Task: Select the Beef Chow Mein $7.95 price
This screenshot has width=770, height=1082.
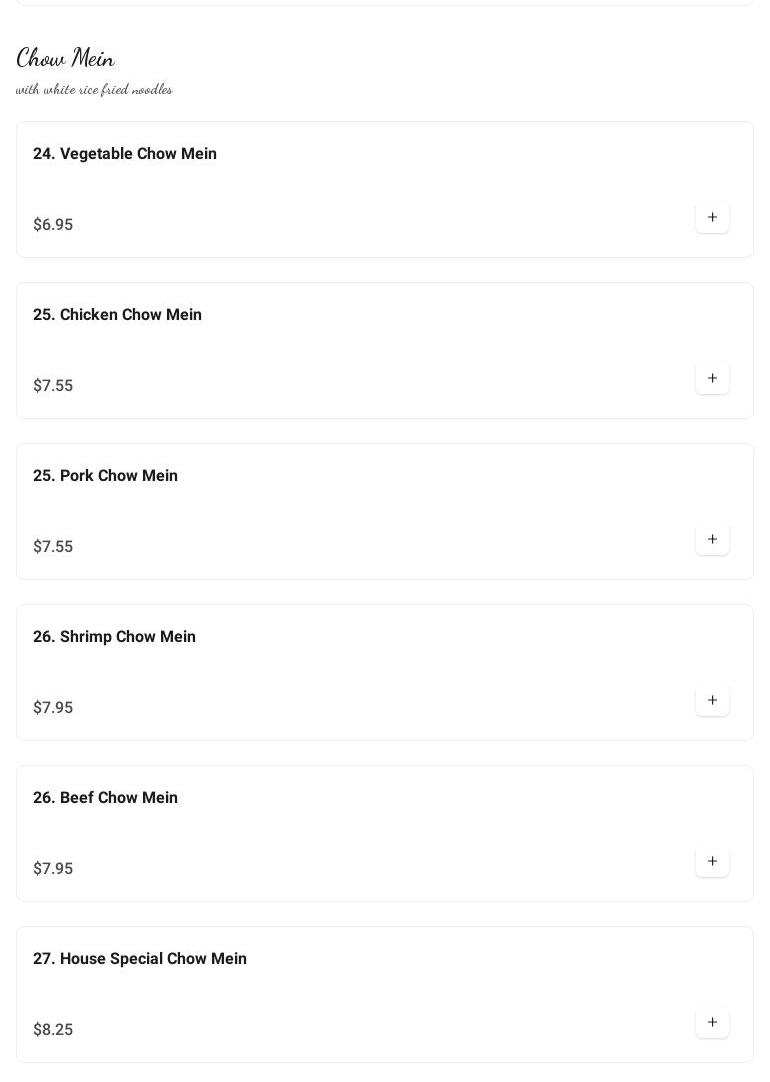Action: [53, 869]
